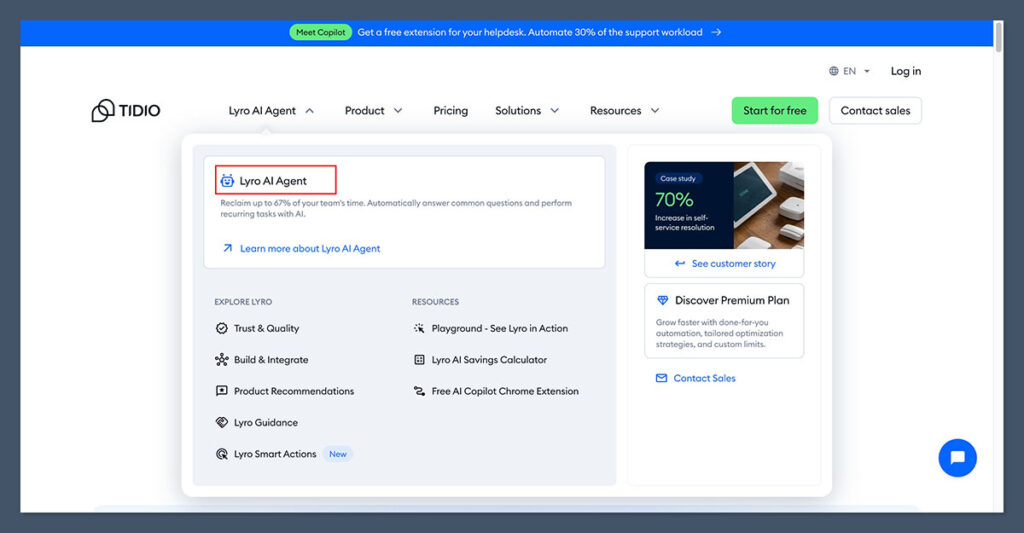Click the 70% case study thumbnail
Viewport: 1024px width, 533px height.
[723, 205]
